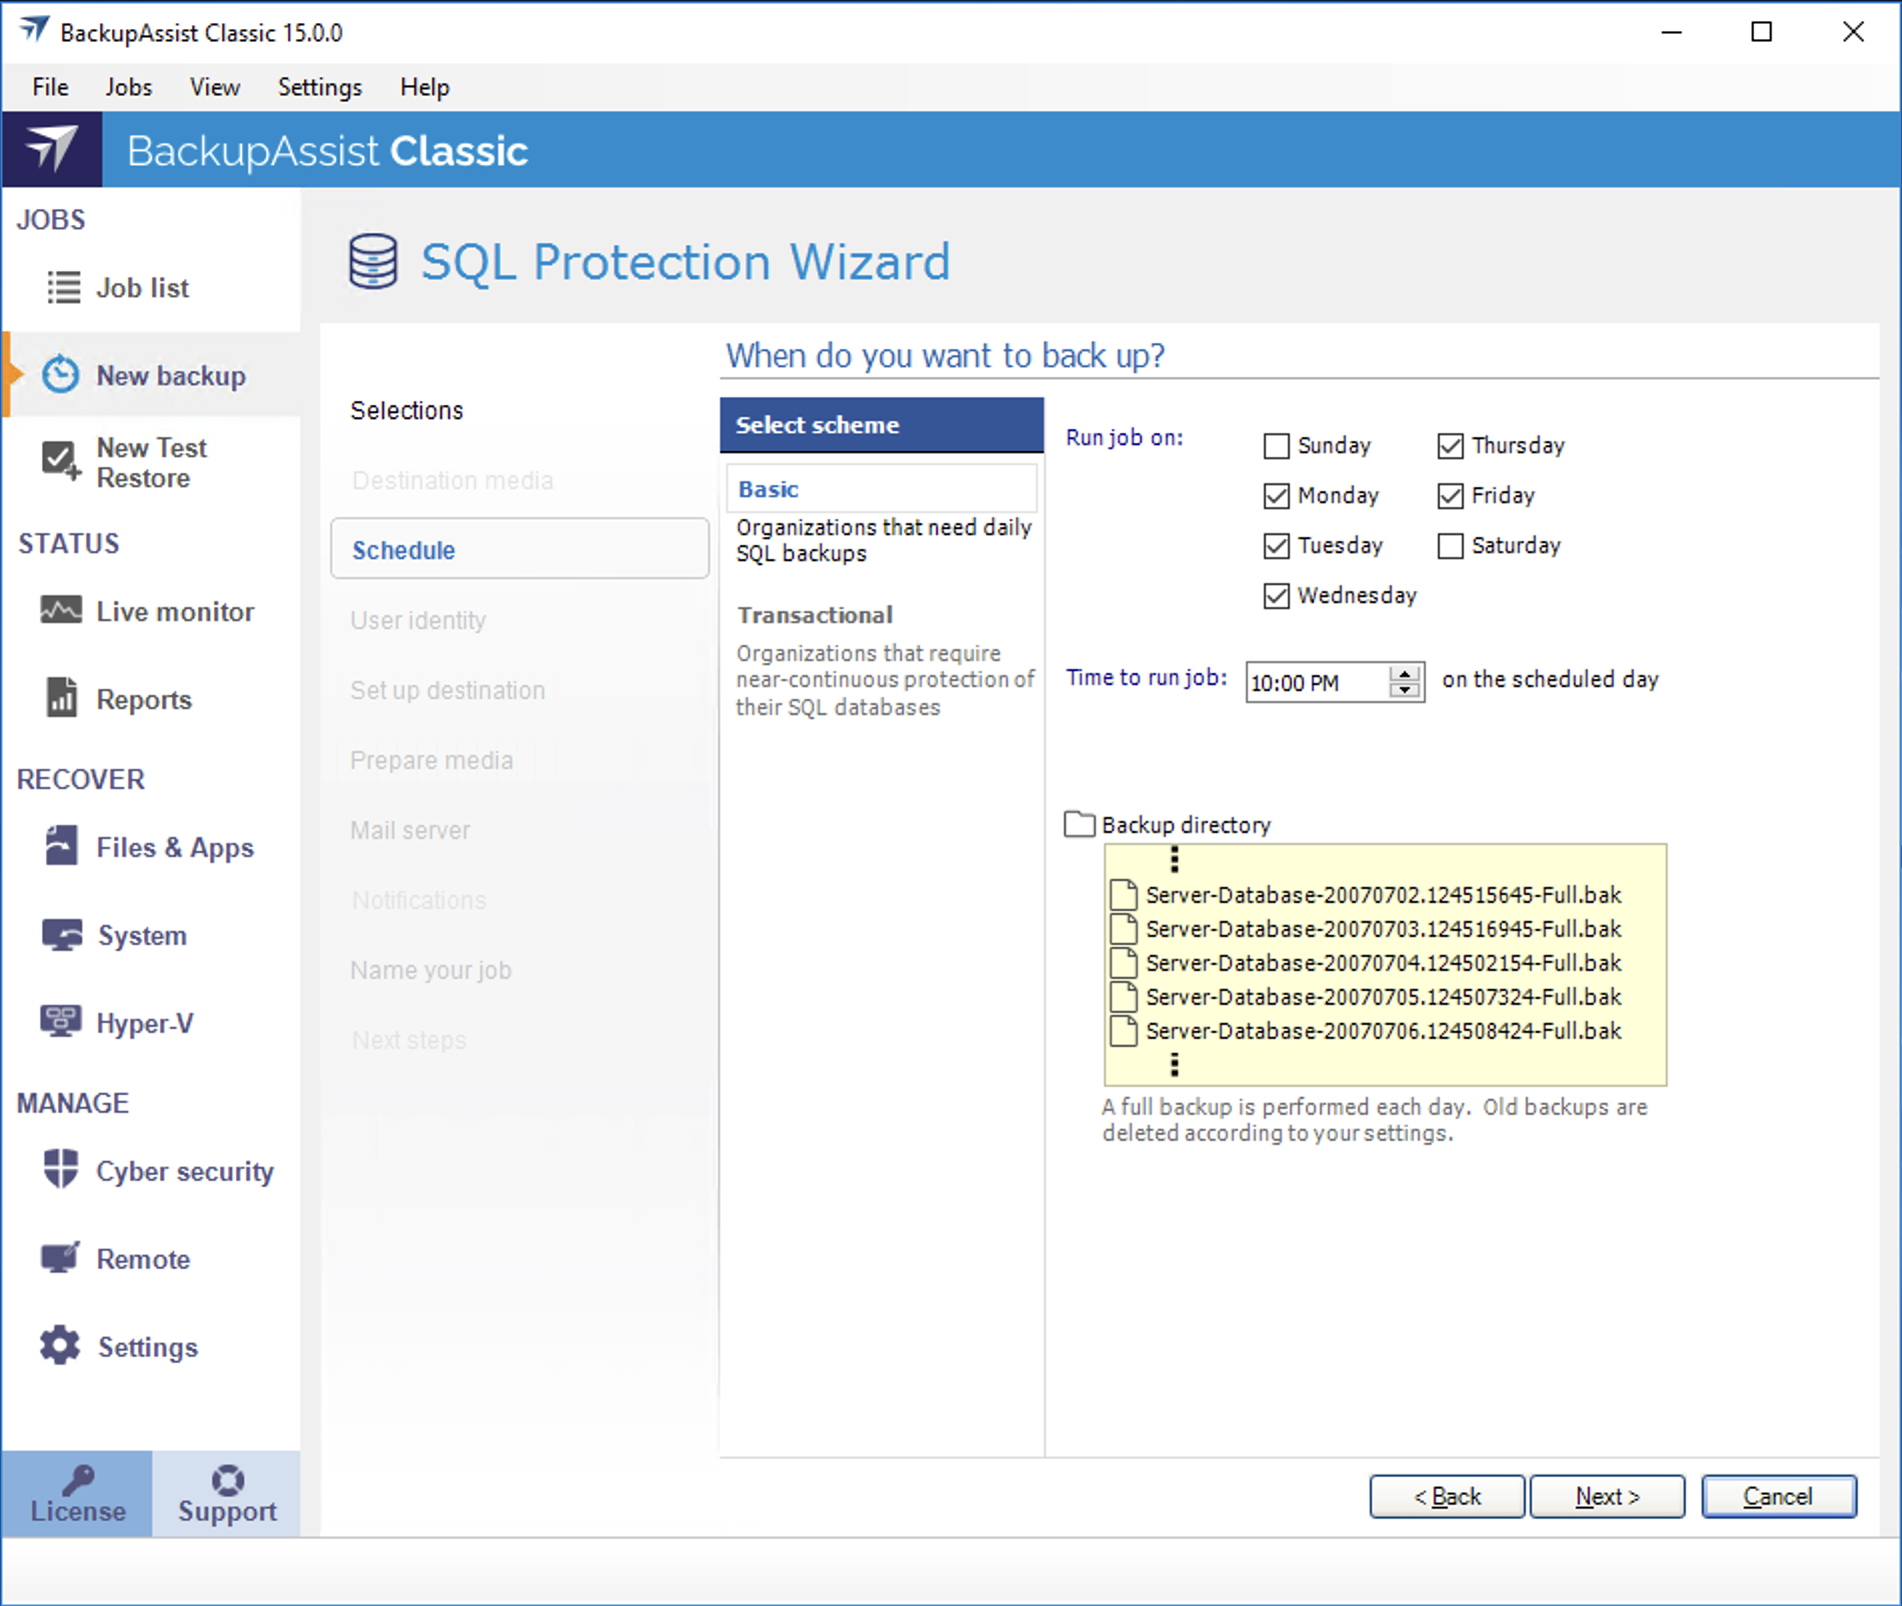Open the Reports icon
This screenshot has width=1902, height=1606.
click(x=61, y=698)
